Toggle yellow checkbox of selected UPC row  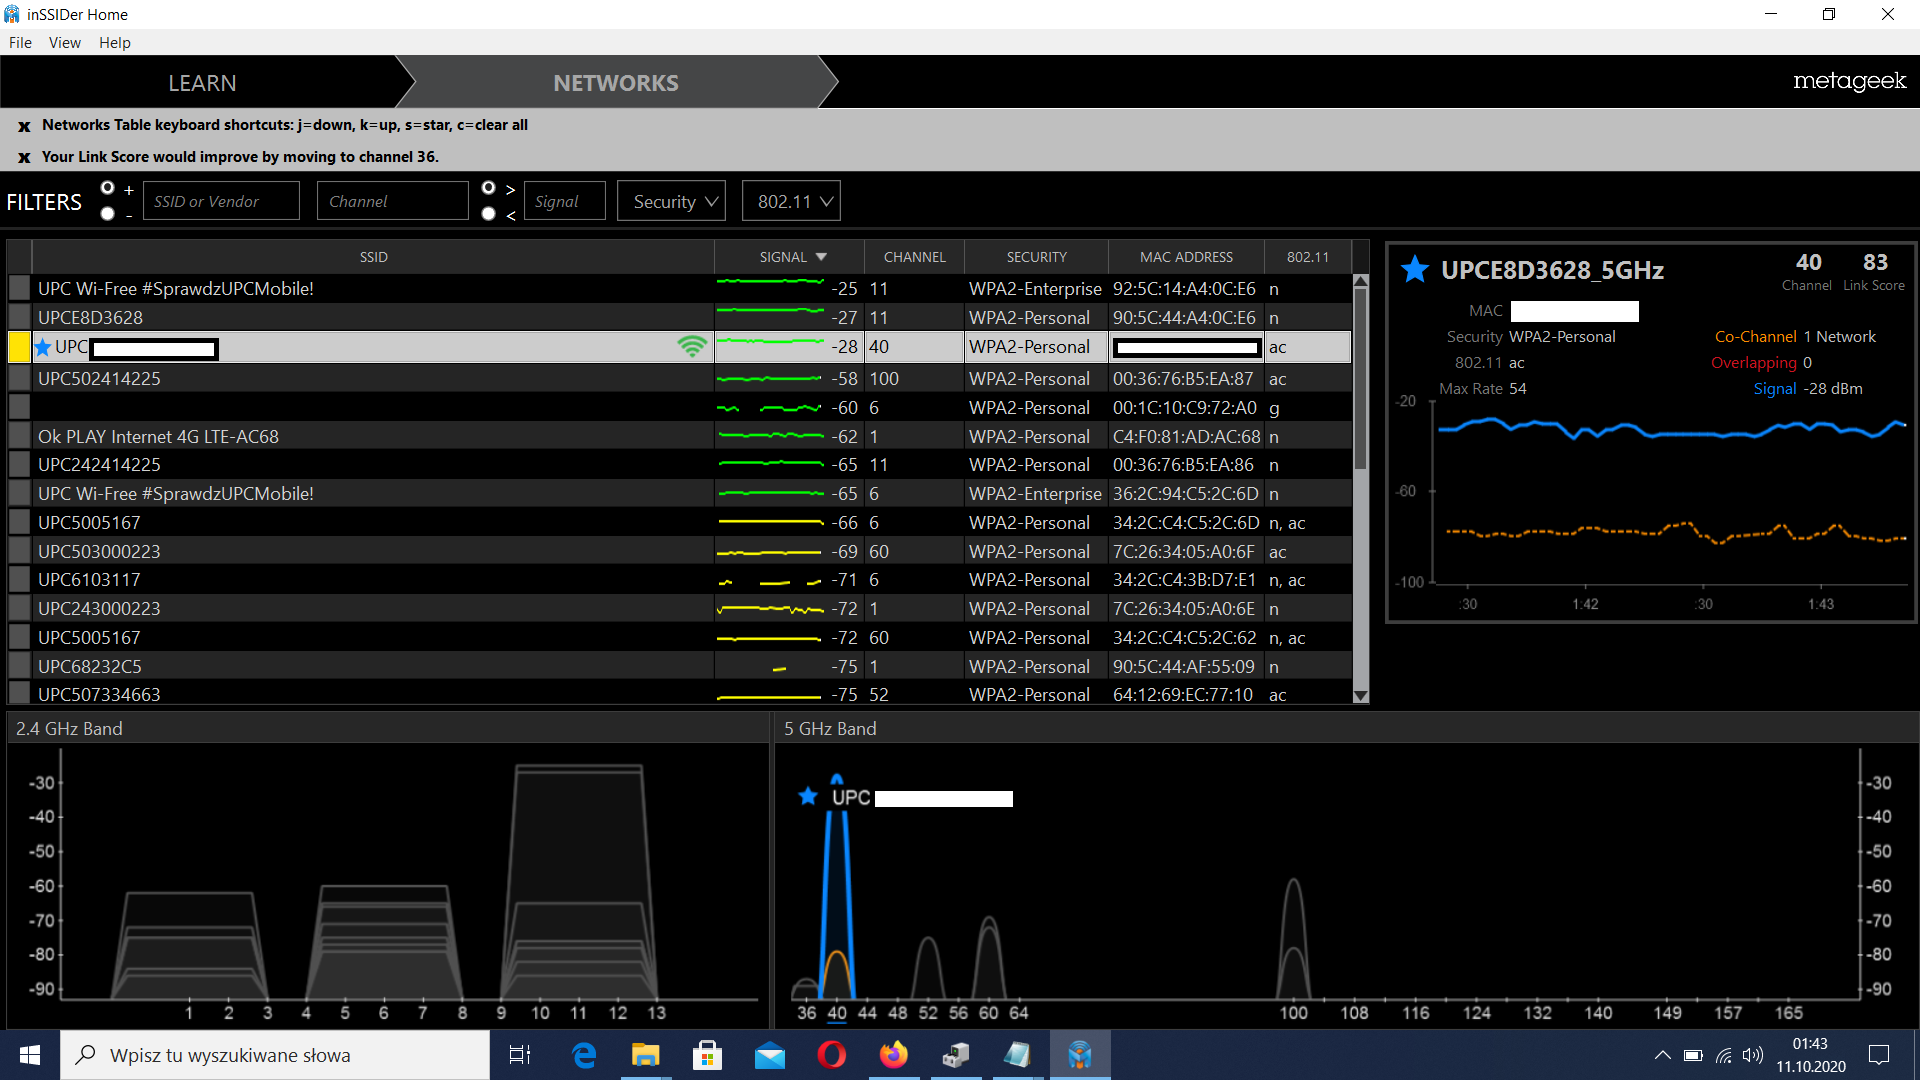[19, 347]
